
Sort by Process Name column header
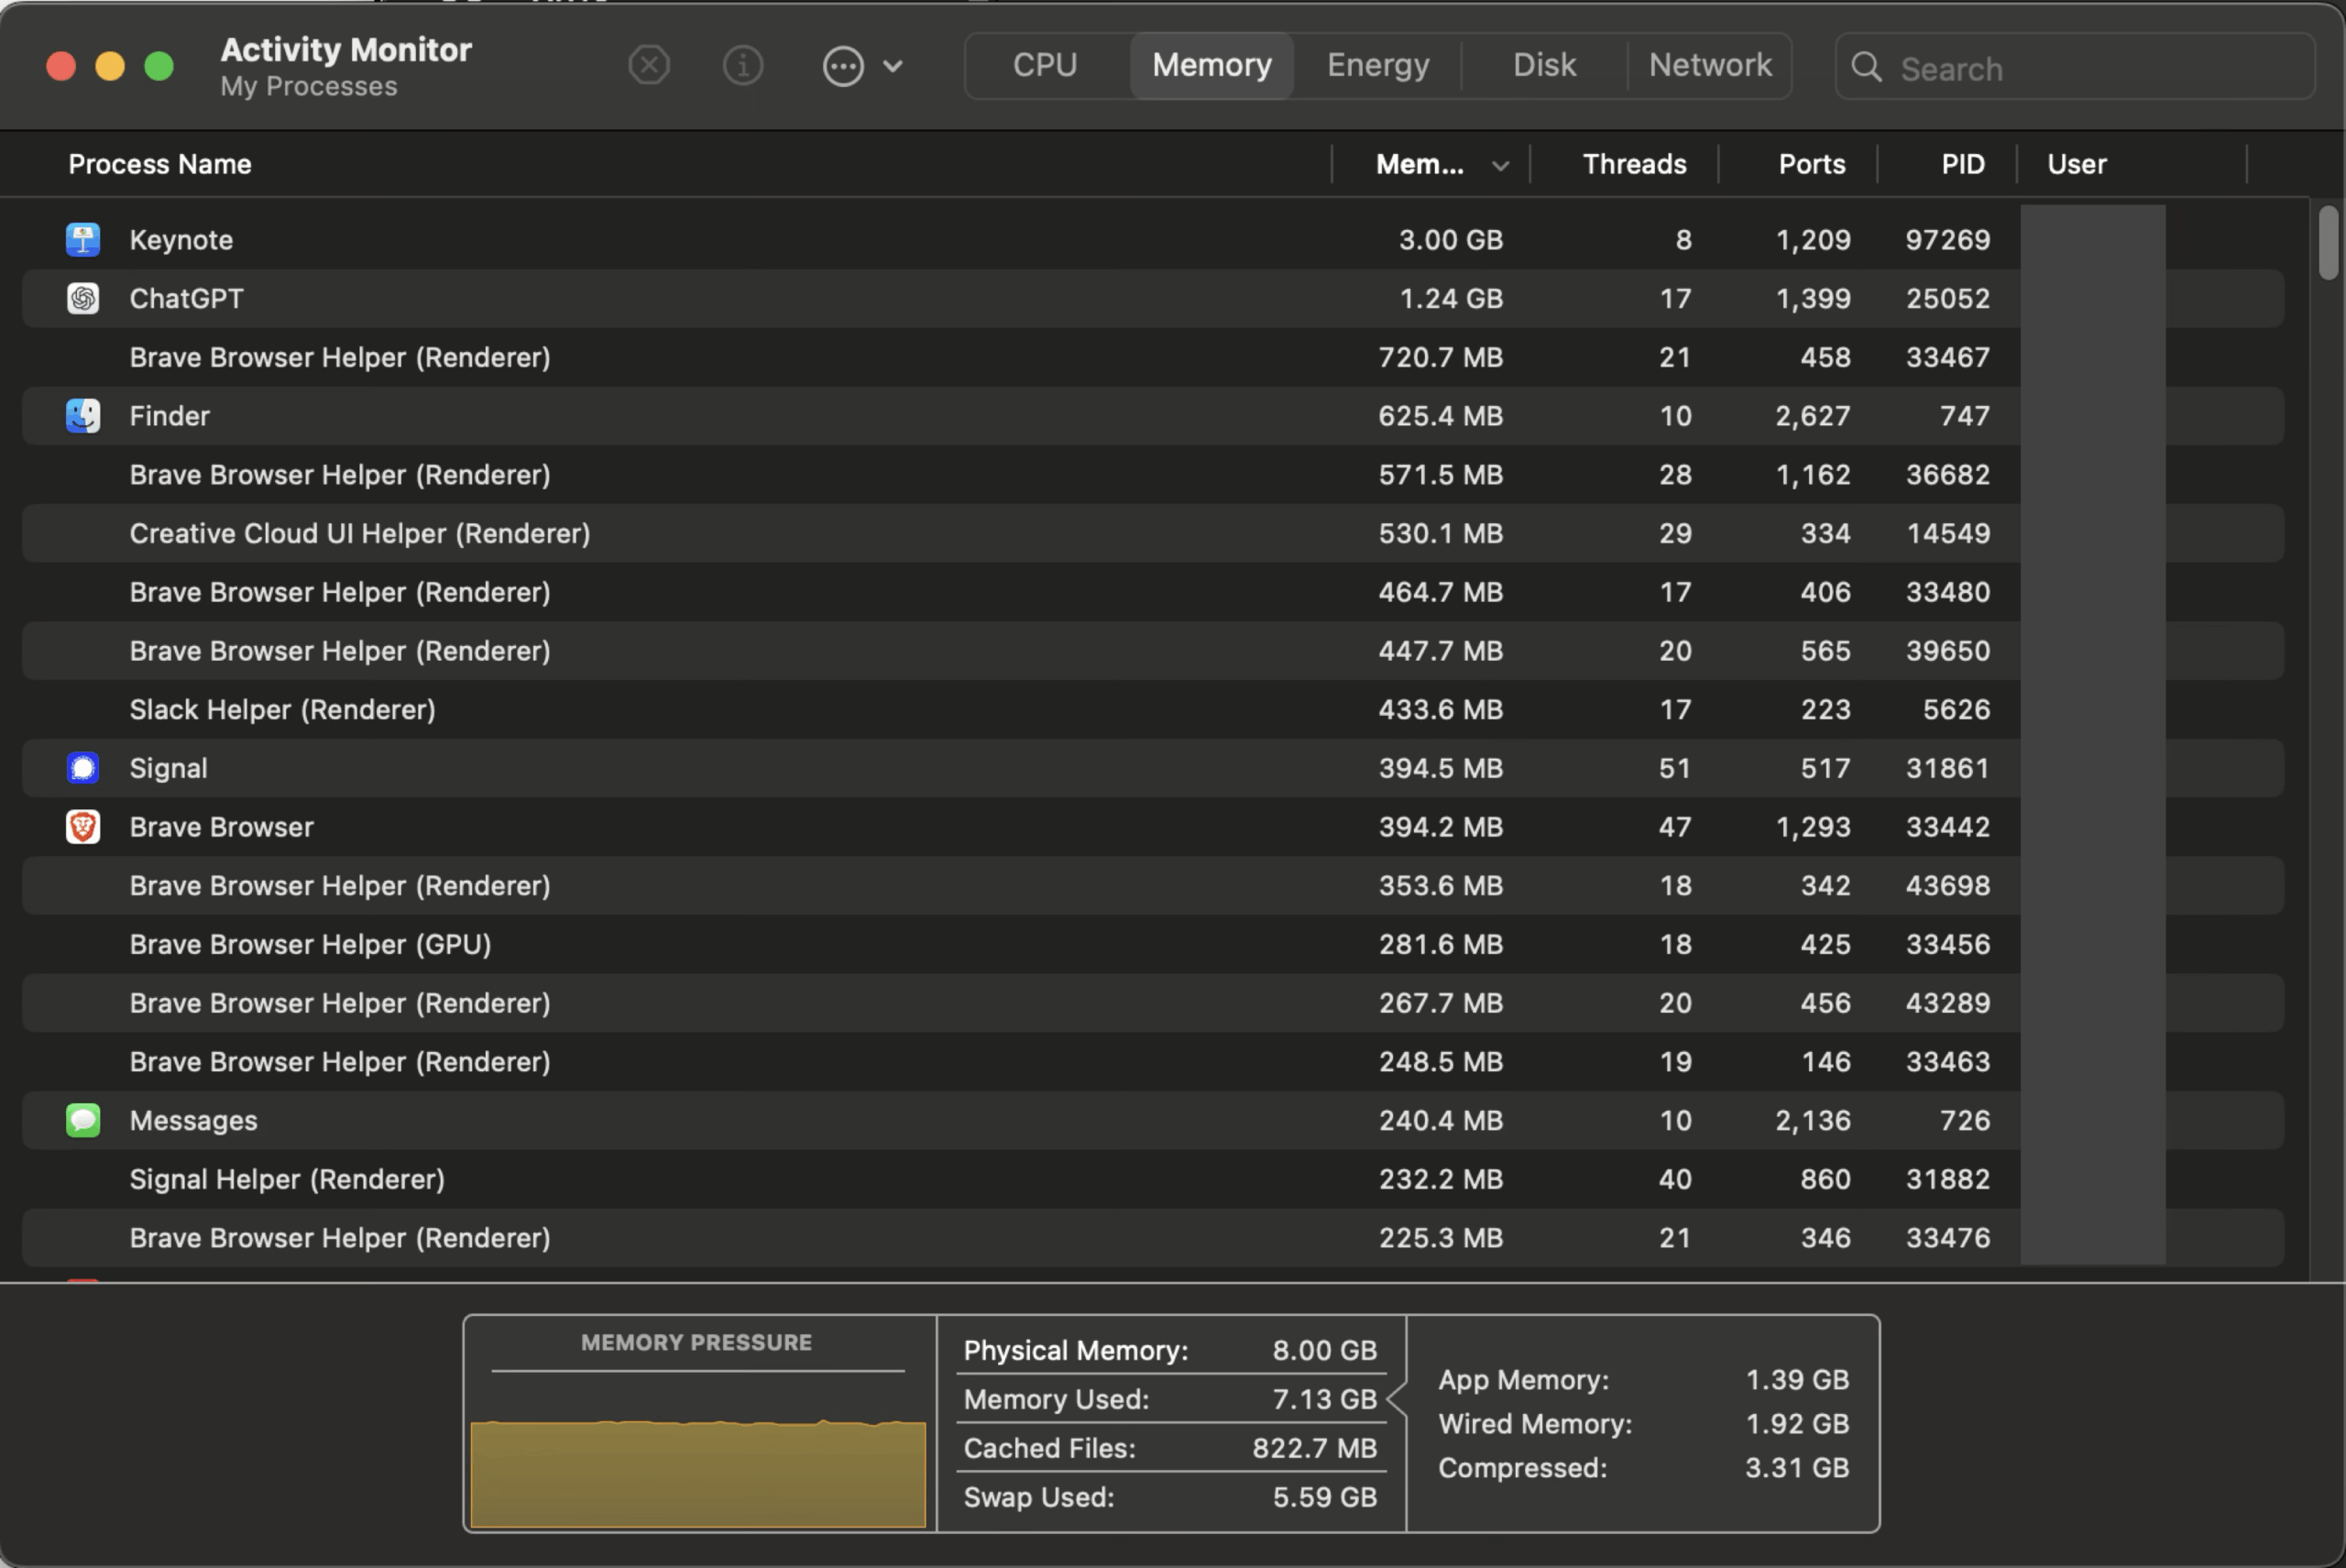(x=160, y=164)
